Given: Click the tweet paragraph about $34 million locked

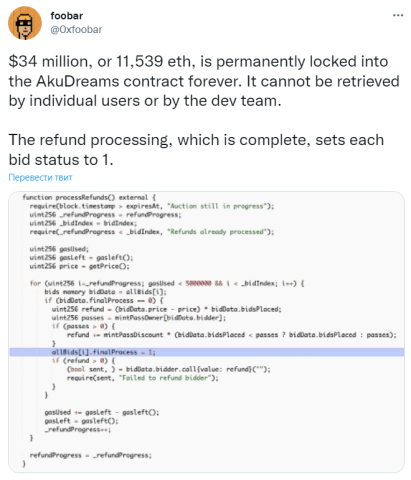Looking at the screenshot, I should (204, 81).
